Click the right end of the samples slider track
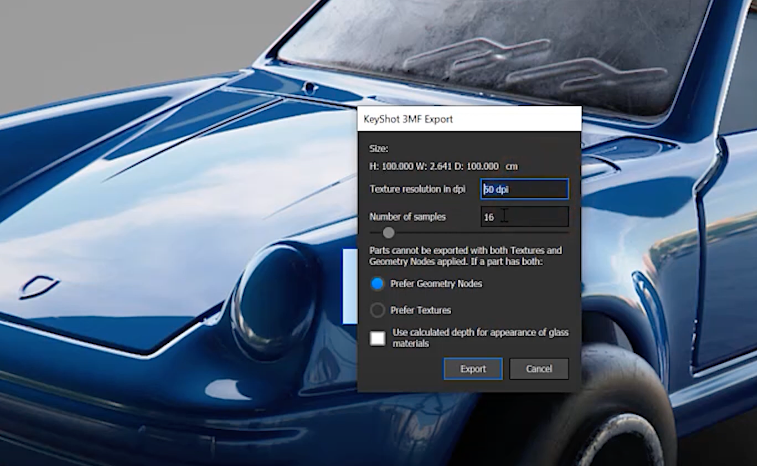This screenshot has height=466, width=757. pyautogui.click(x=565, y=233)
